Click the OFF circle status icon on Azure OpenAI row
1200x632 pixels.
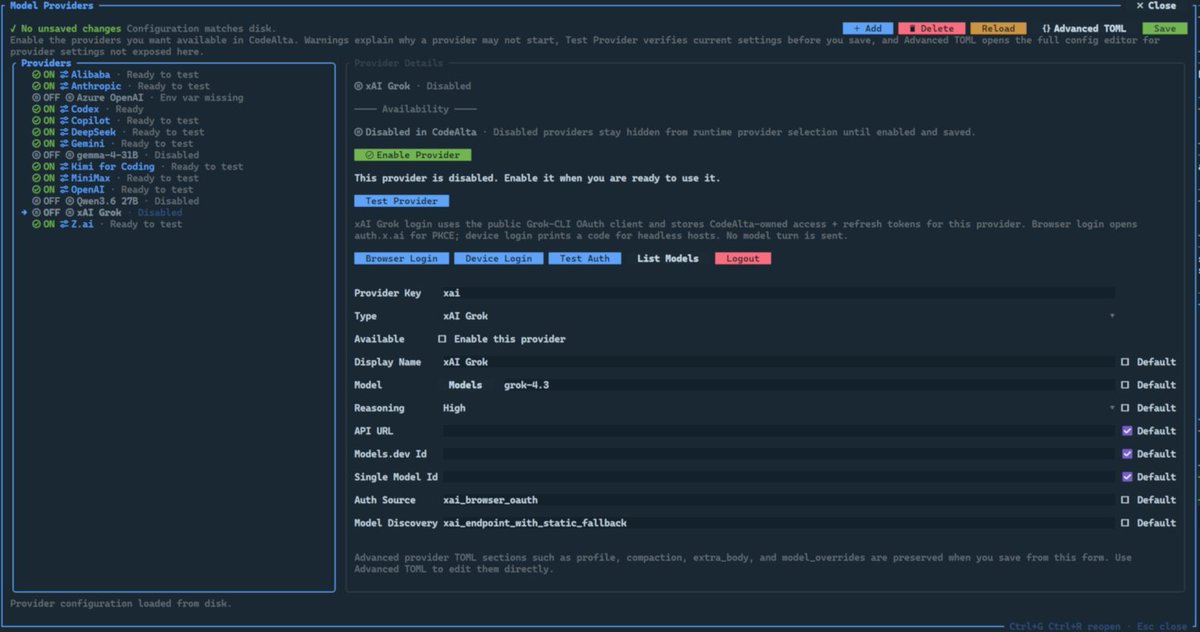36,98
